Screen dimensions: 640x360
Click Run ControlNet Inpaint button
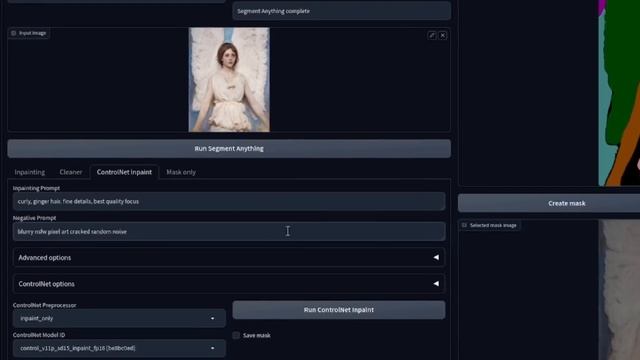coord(339,310)
